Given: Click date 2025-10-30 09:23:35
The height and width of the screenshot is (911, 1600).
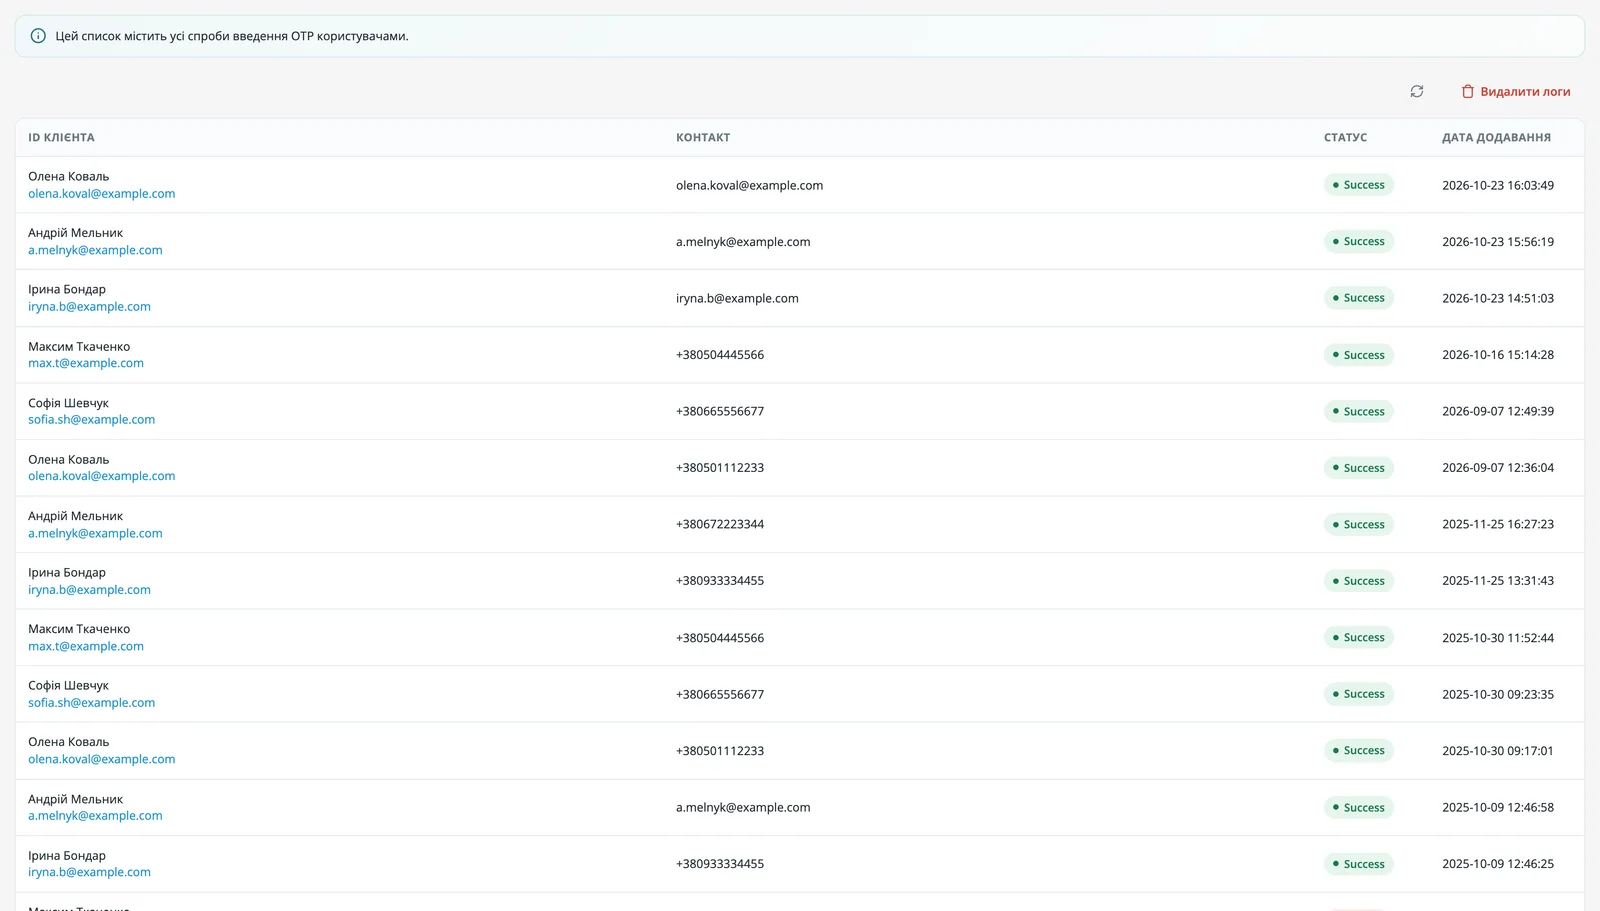Looking at the screenshot, I should pos(1498,694).
